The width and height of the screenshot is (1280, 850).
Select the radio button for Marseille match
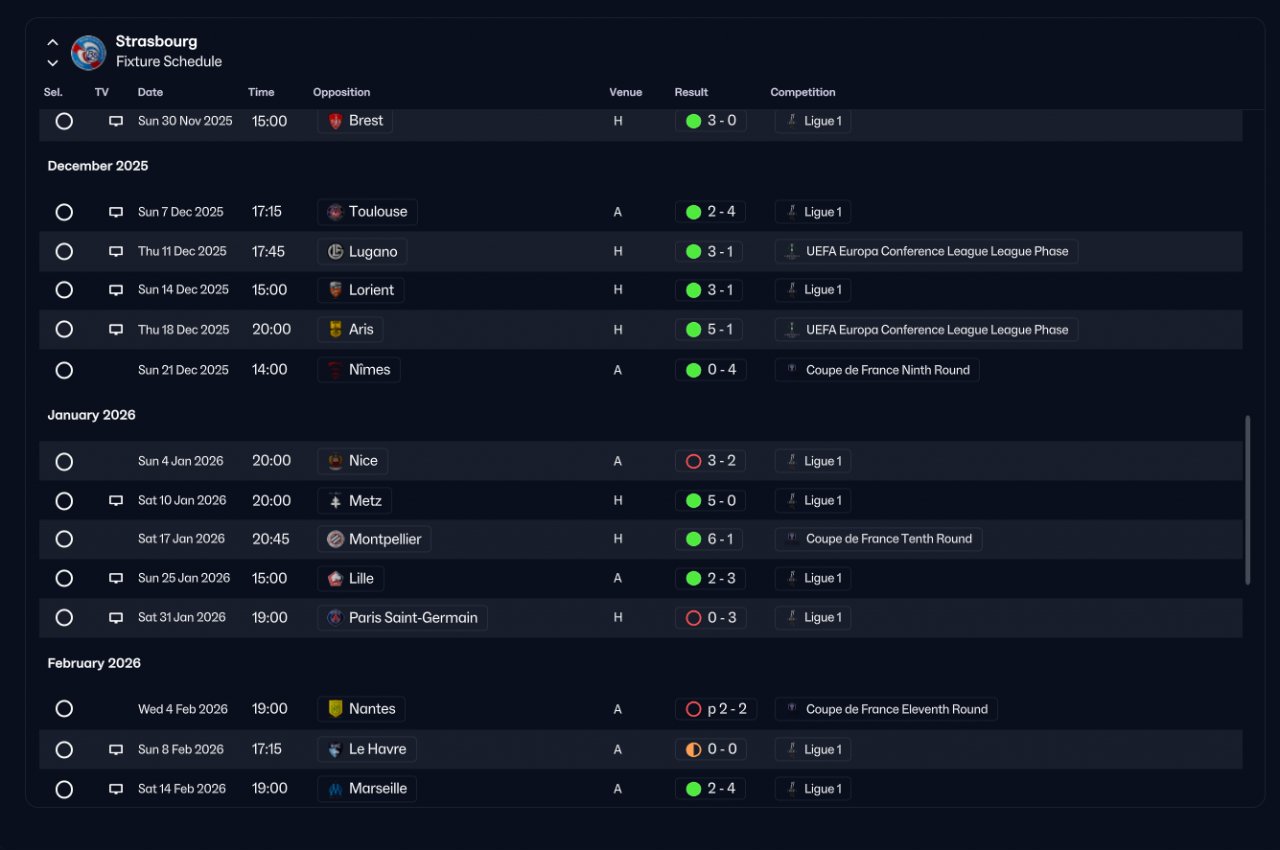click(x=64, y=789)
